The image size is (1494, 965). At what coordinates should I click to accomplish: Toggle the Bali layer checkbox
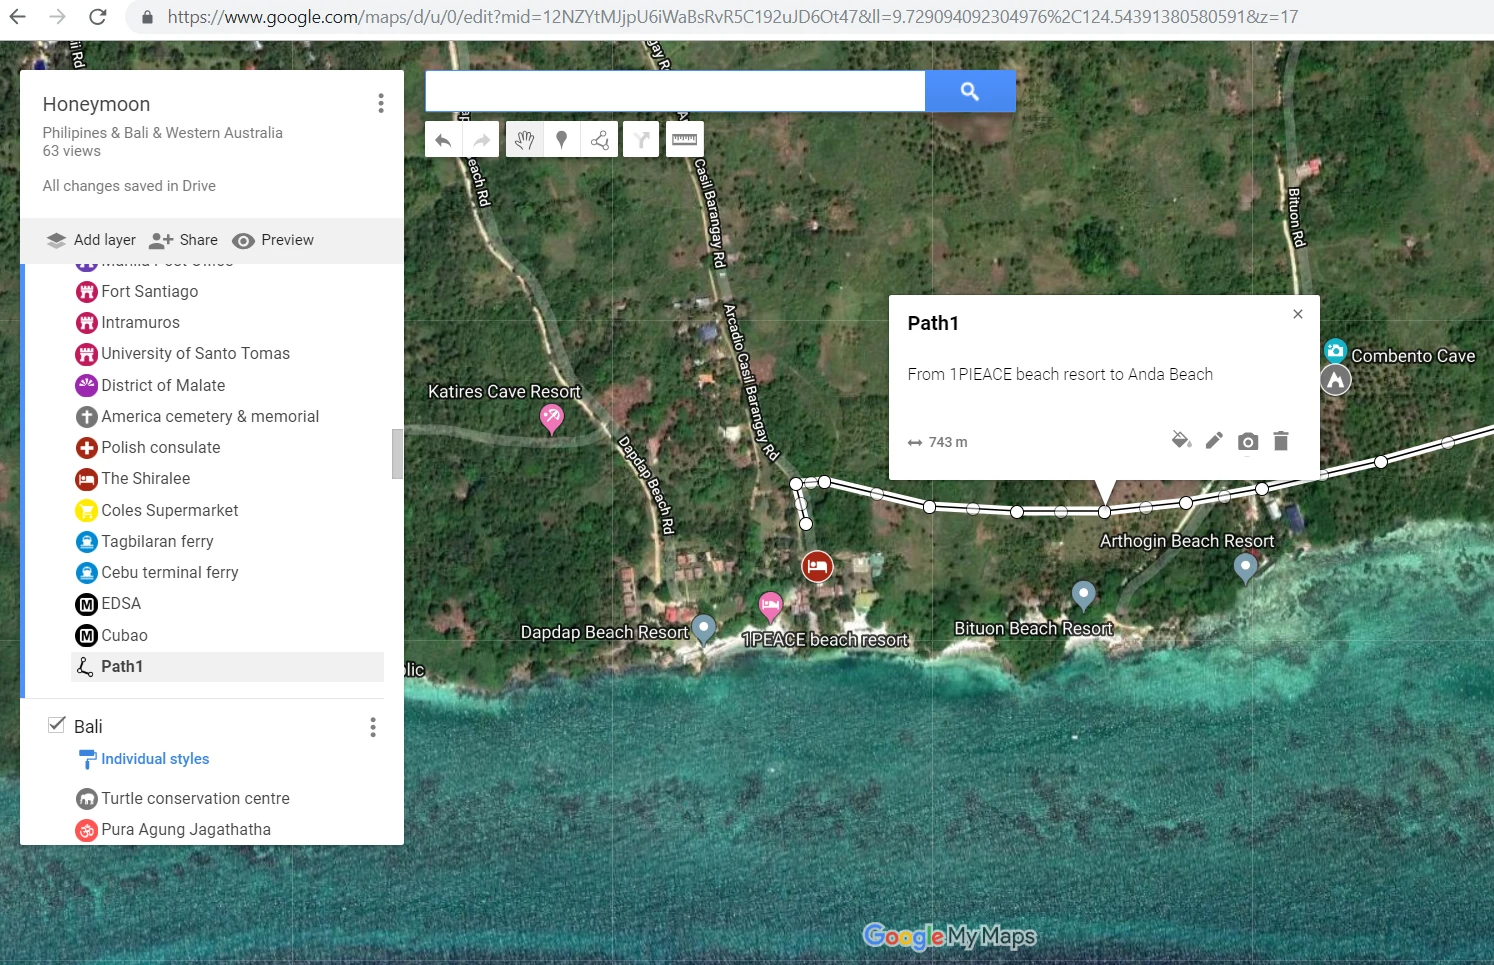[57, 725]
